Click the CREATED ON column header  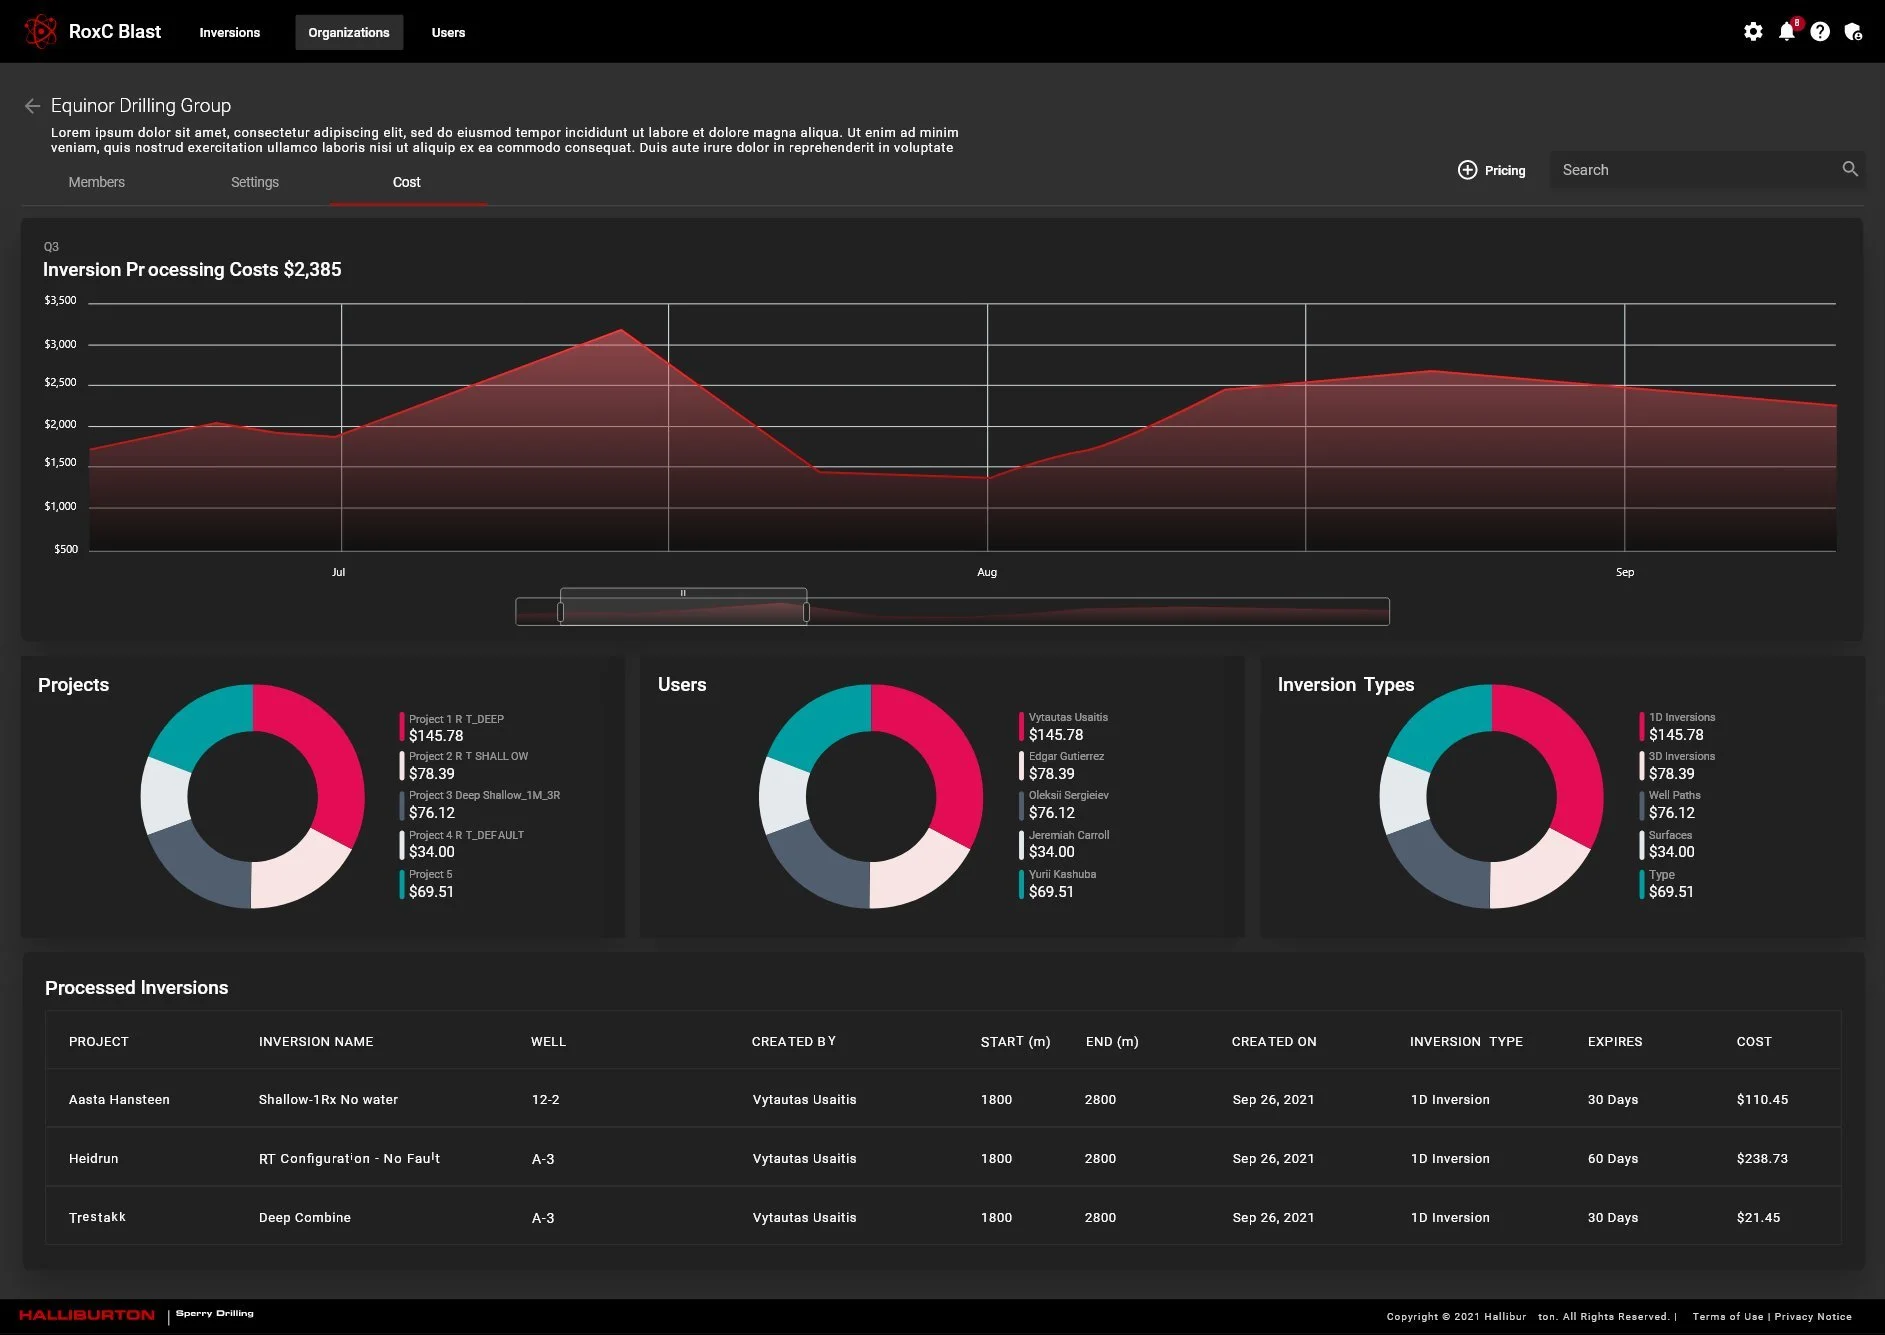tap(1274, 1041)
